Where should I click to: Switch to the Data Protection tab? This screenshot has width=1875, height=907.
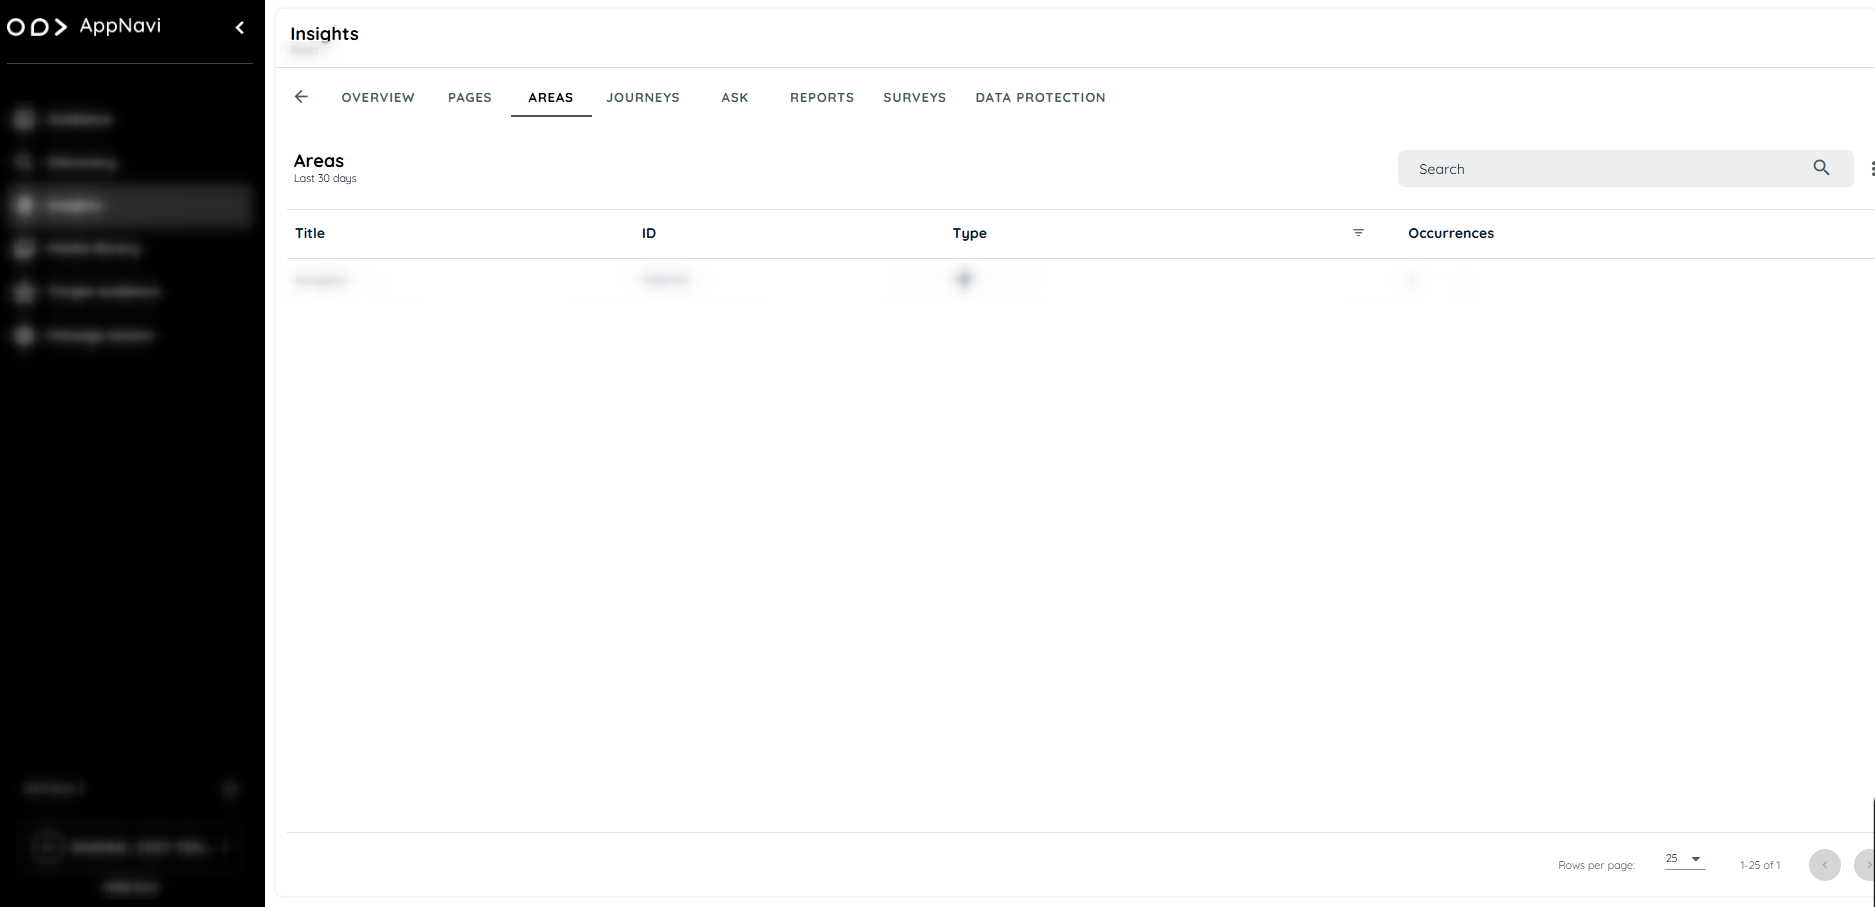[1041, 98]
